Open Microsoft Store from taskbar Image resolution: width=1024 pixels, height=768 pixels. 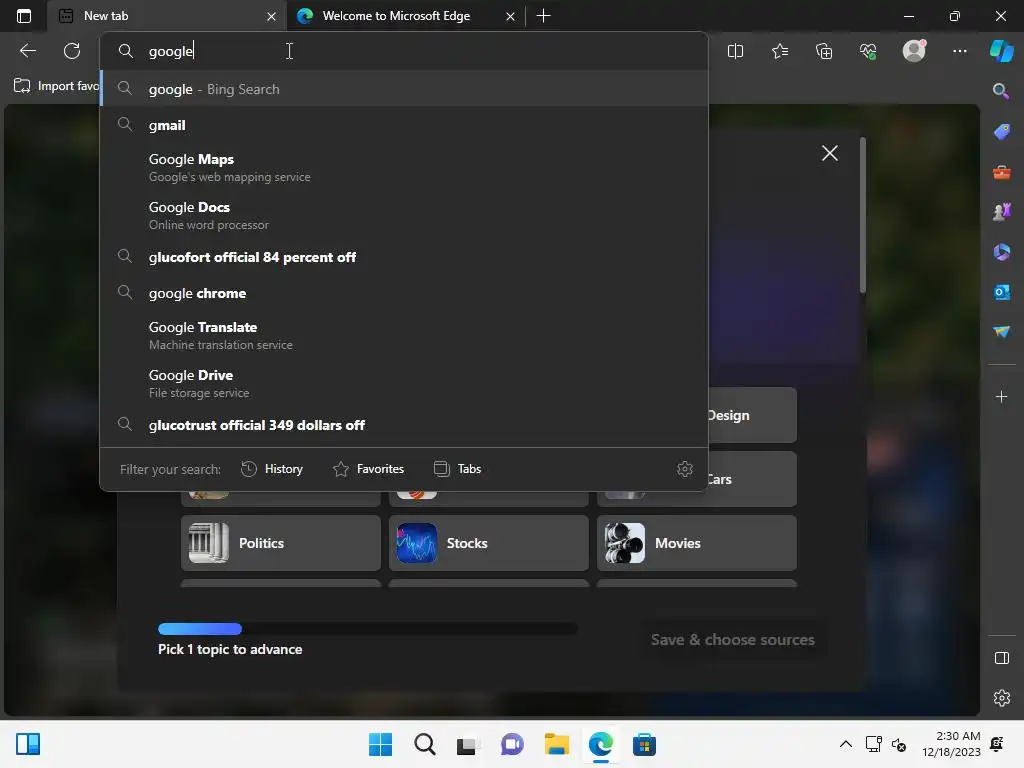point(644,744)
